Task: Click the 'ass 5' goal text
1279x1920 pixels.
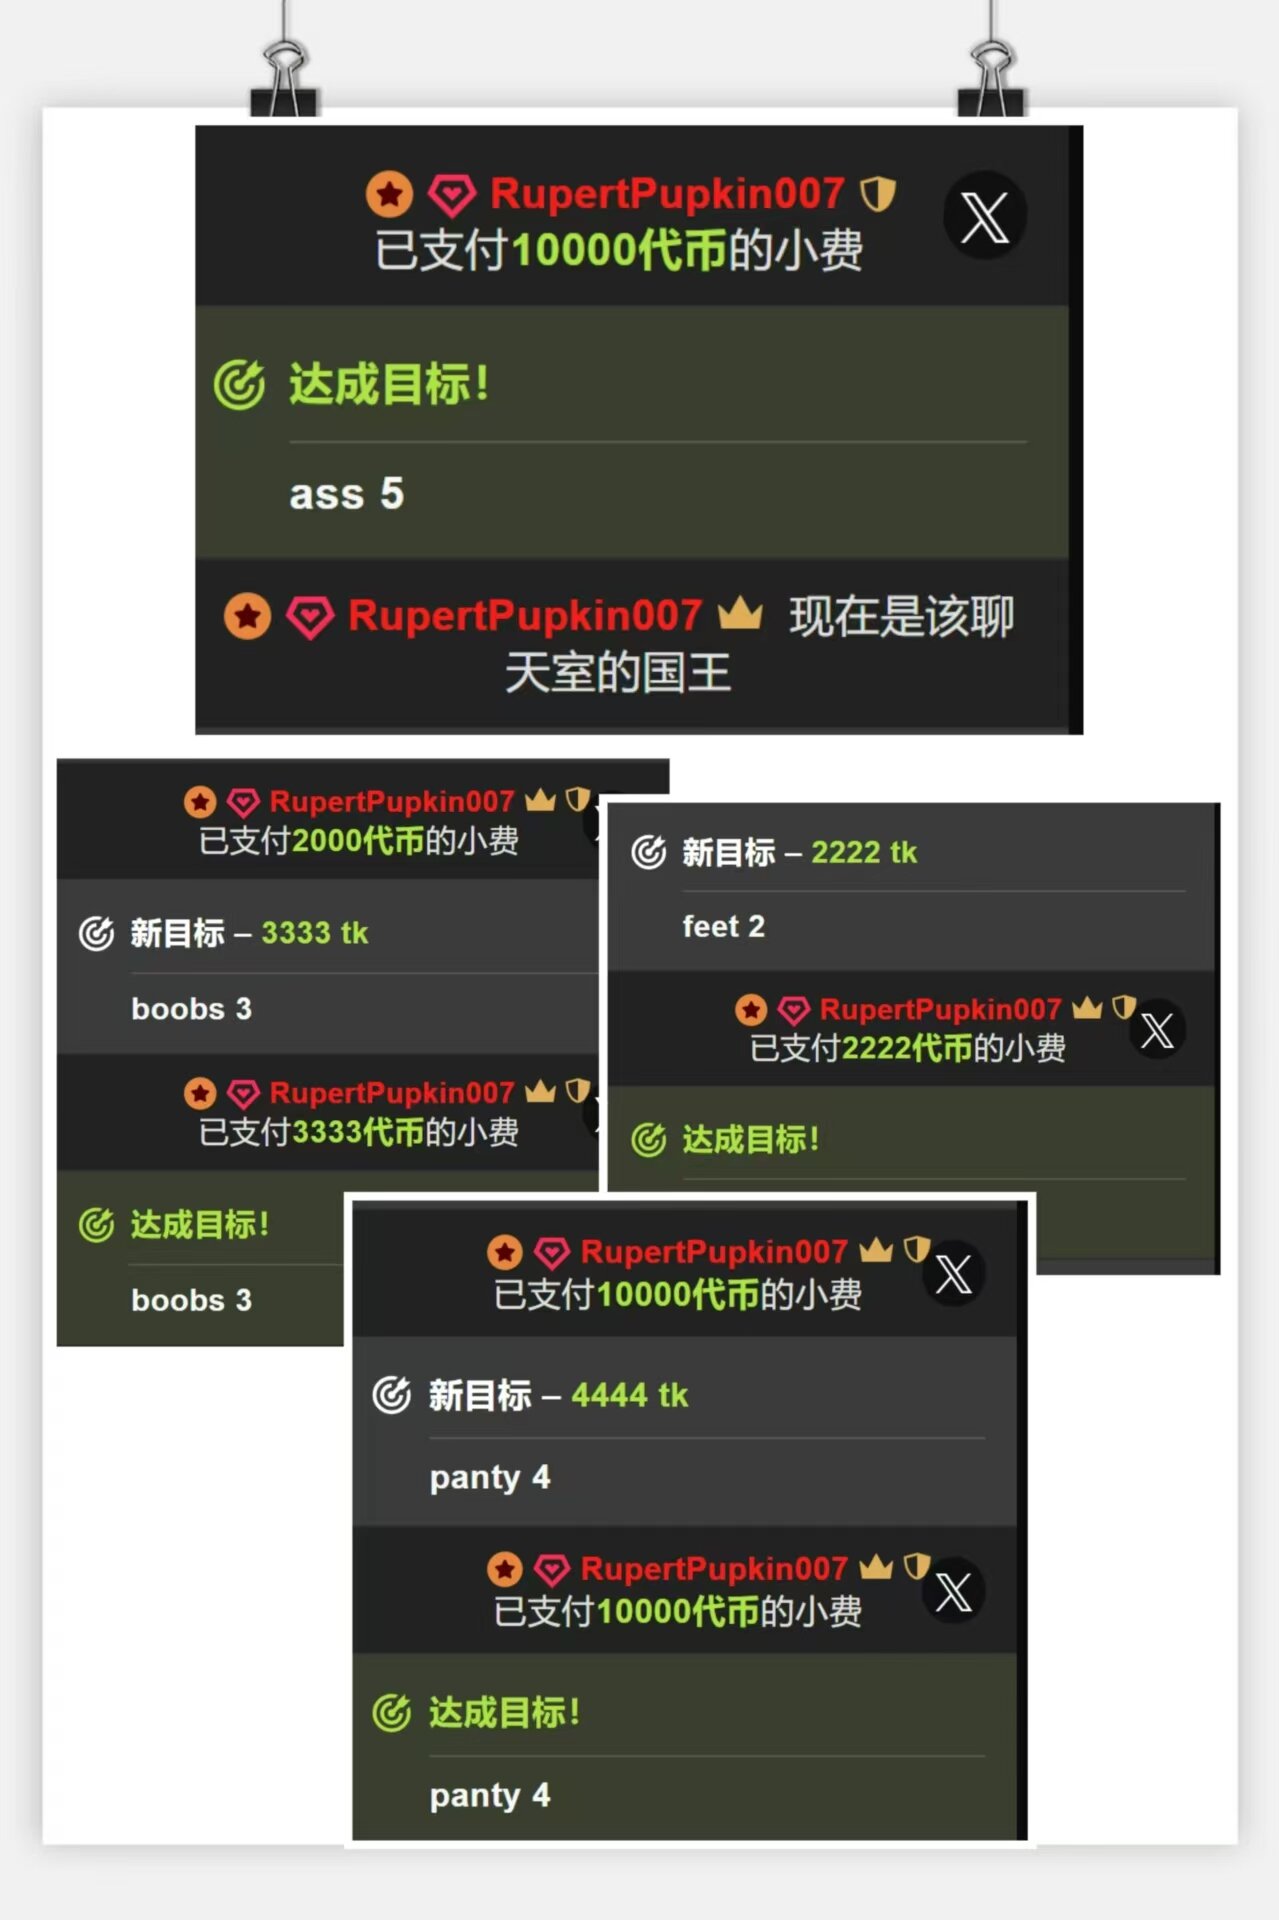Action: pos(347,494)
